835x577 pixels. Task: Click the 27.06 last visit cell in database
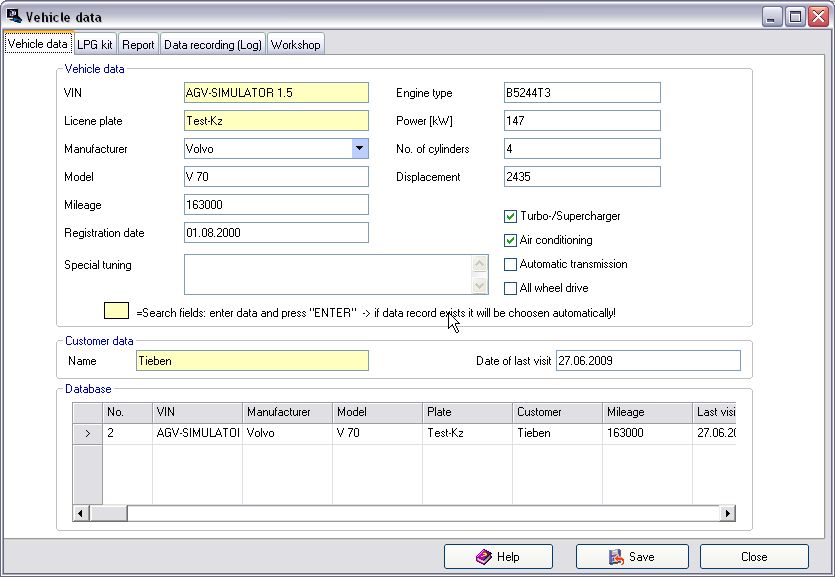(714, 434)
